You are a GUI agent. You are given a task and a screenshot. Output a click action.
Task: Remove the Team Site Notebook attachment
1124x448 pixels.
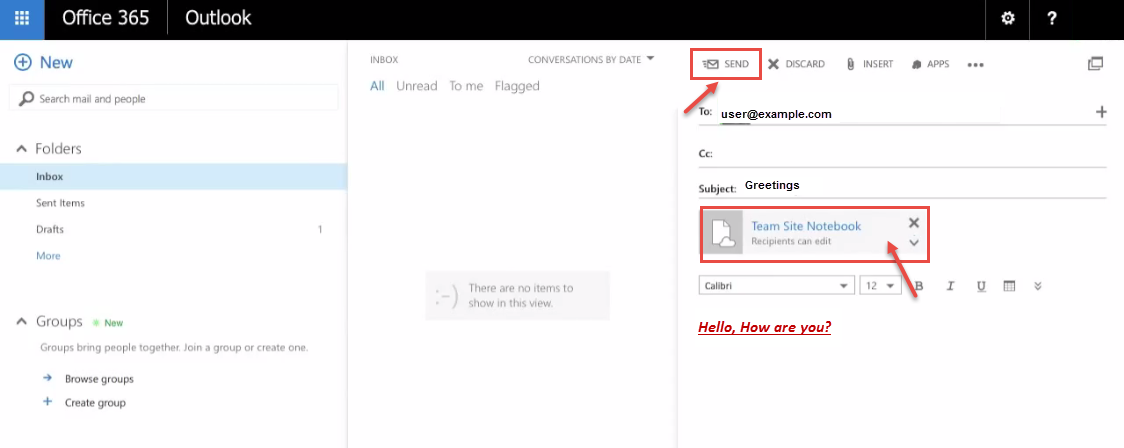(914, 222)
